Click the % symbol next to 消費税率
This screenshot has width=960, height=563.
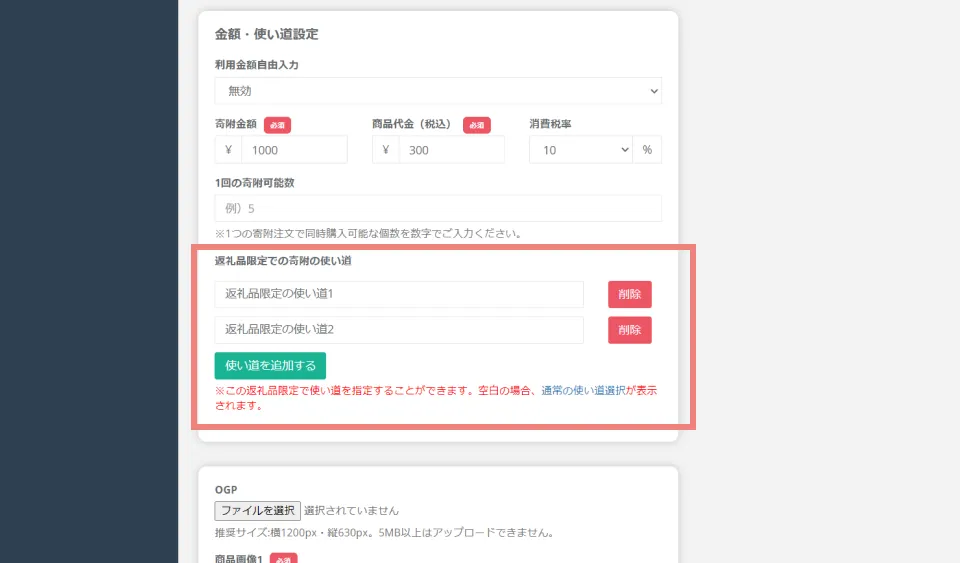coord(647,150)
